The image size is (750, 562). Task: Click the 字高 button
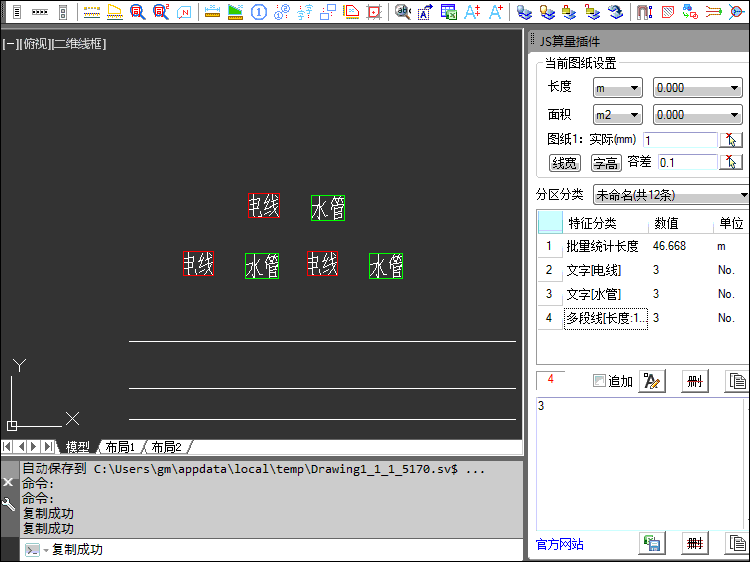click(605, 162)
